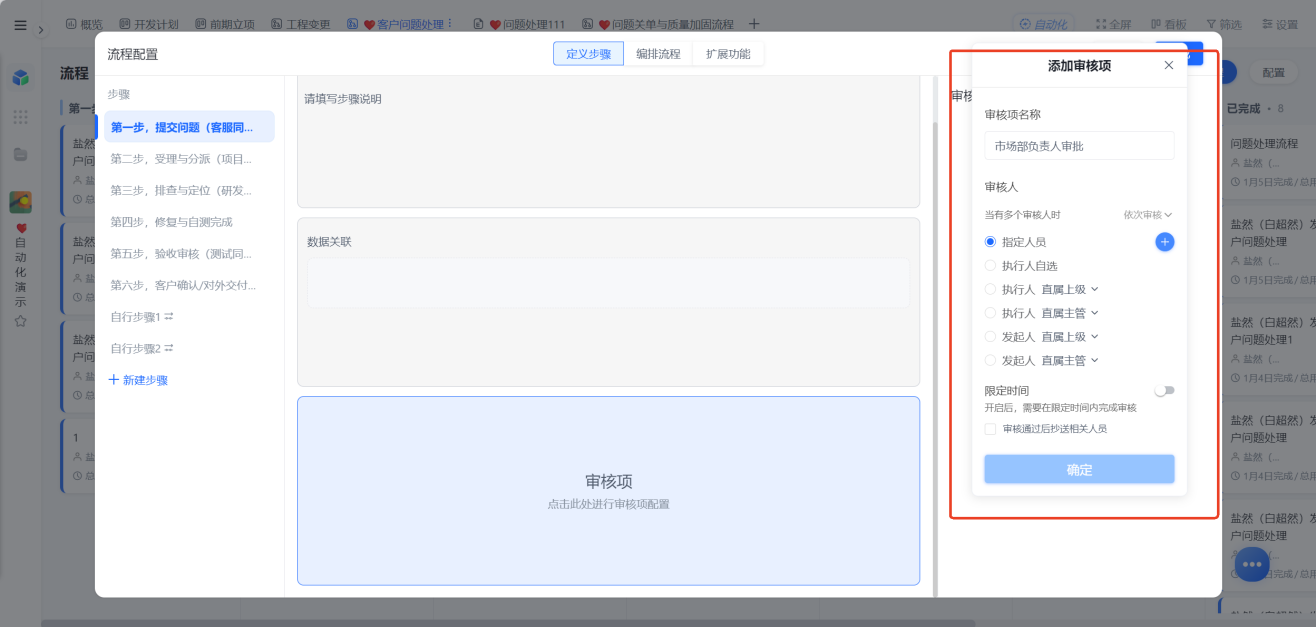Click the star icon under 自动化演示
The width and height of the screenshot is (1316, 627).
click(x=20, y=321)
